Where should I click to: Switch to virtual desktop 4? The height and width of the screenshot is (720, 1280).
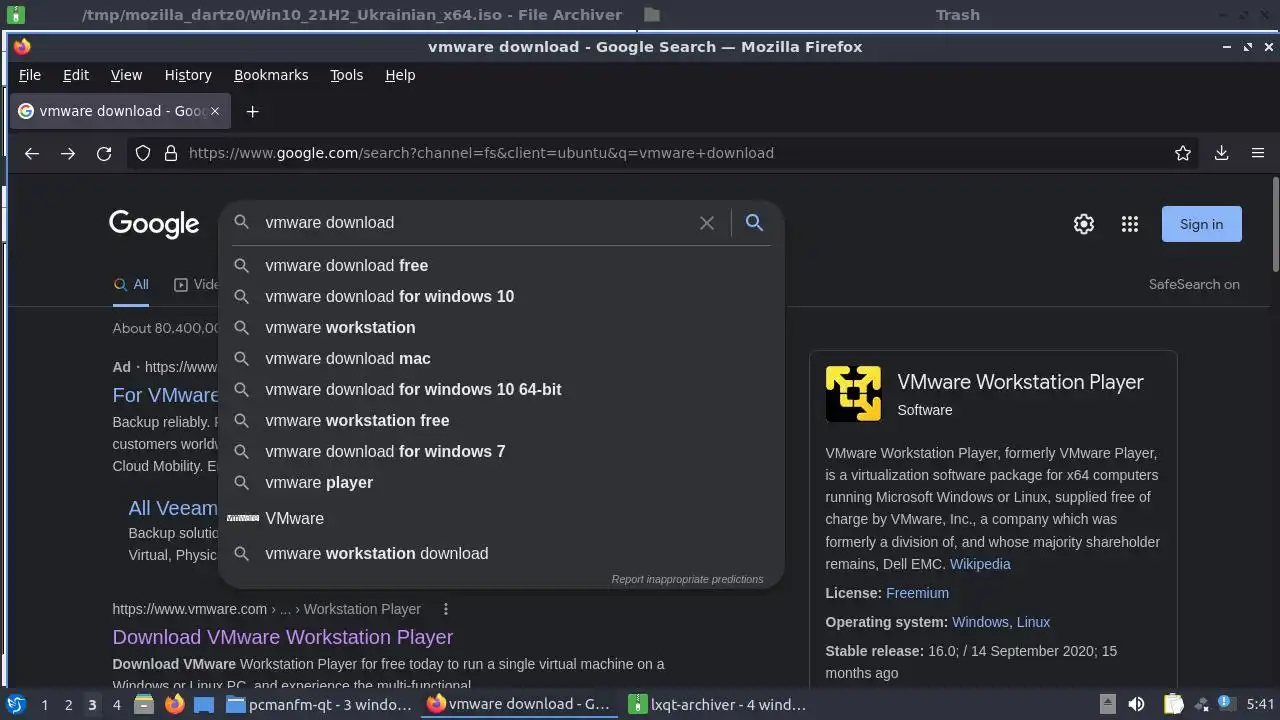[116, 705]
